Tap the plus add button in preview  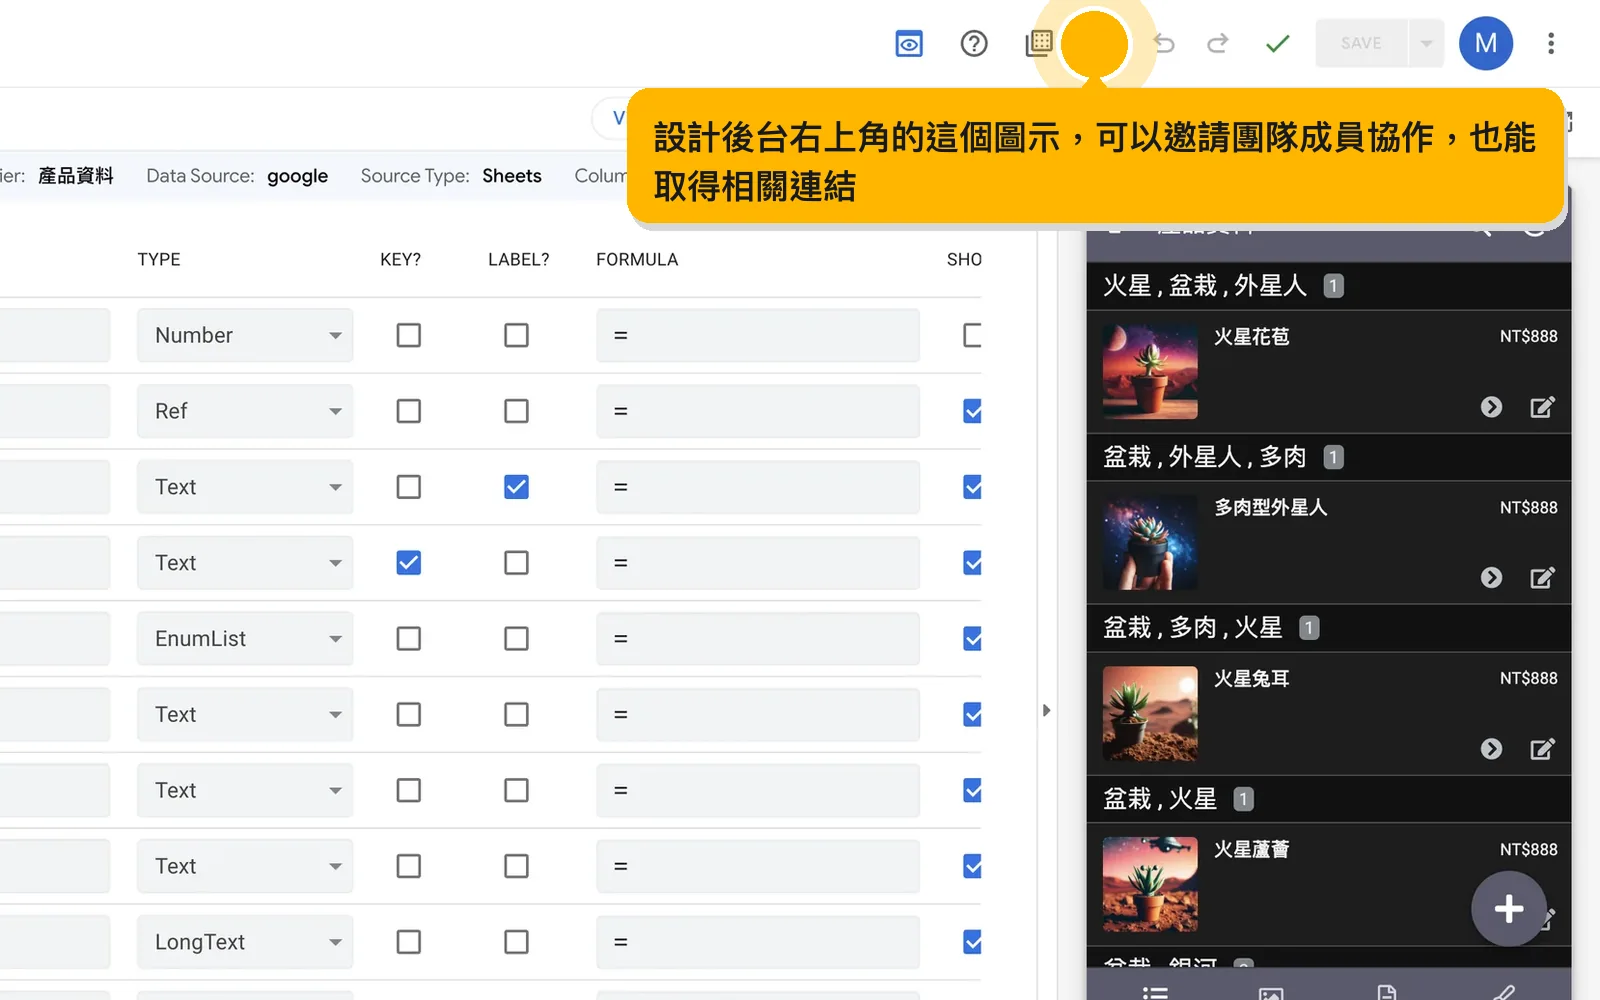1509,909
